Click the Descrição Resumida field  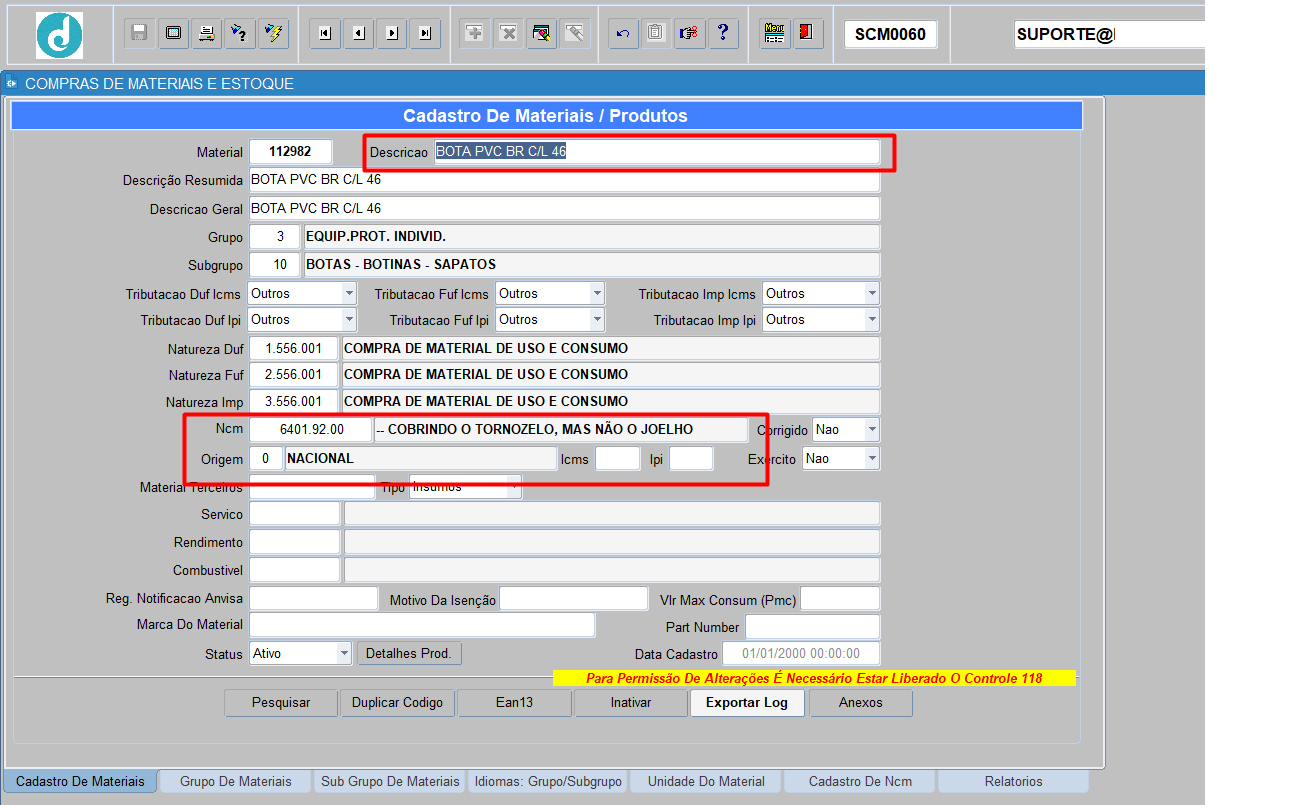[x=564, y=180]
